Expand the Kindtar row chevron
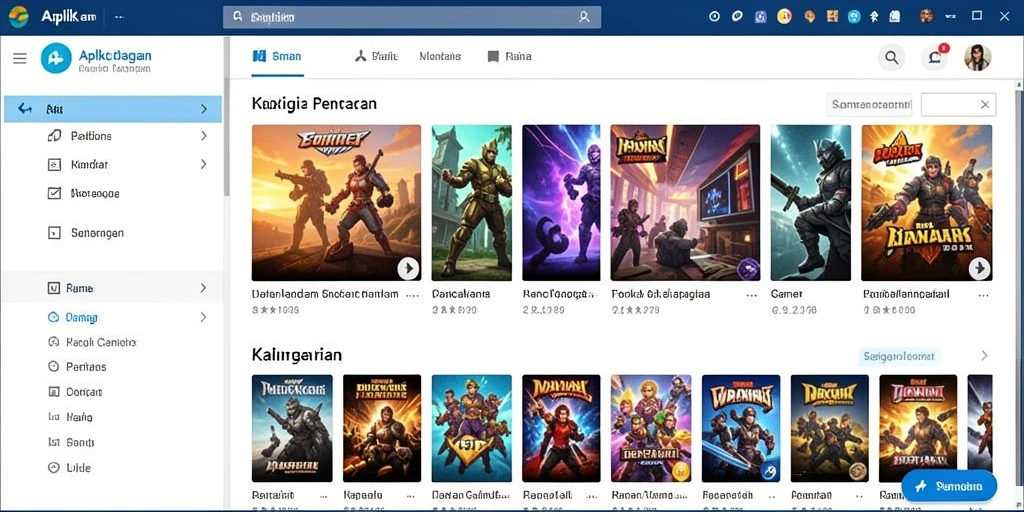Viewport: 1024px width, 512px height. pyautogui.click(x=204, y=164)
